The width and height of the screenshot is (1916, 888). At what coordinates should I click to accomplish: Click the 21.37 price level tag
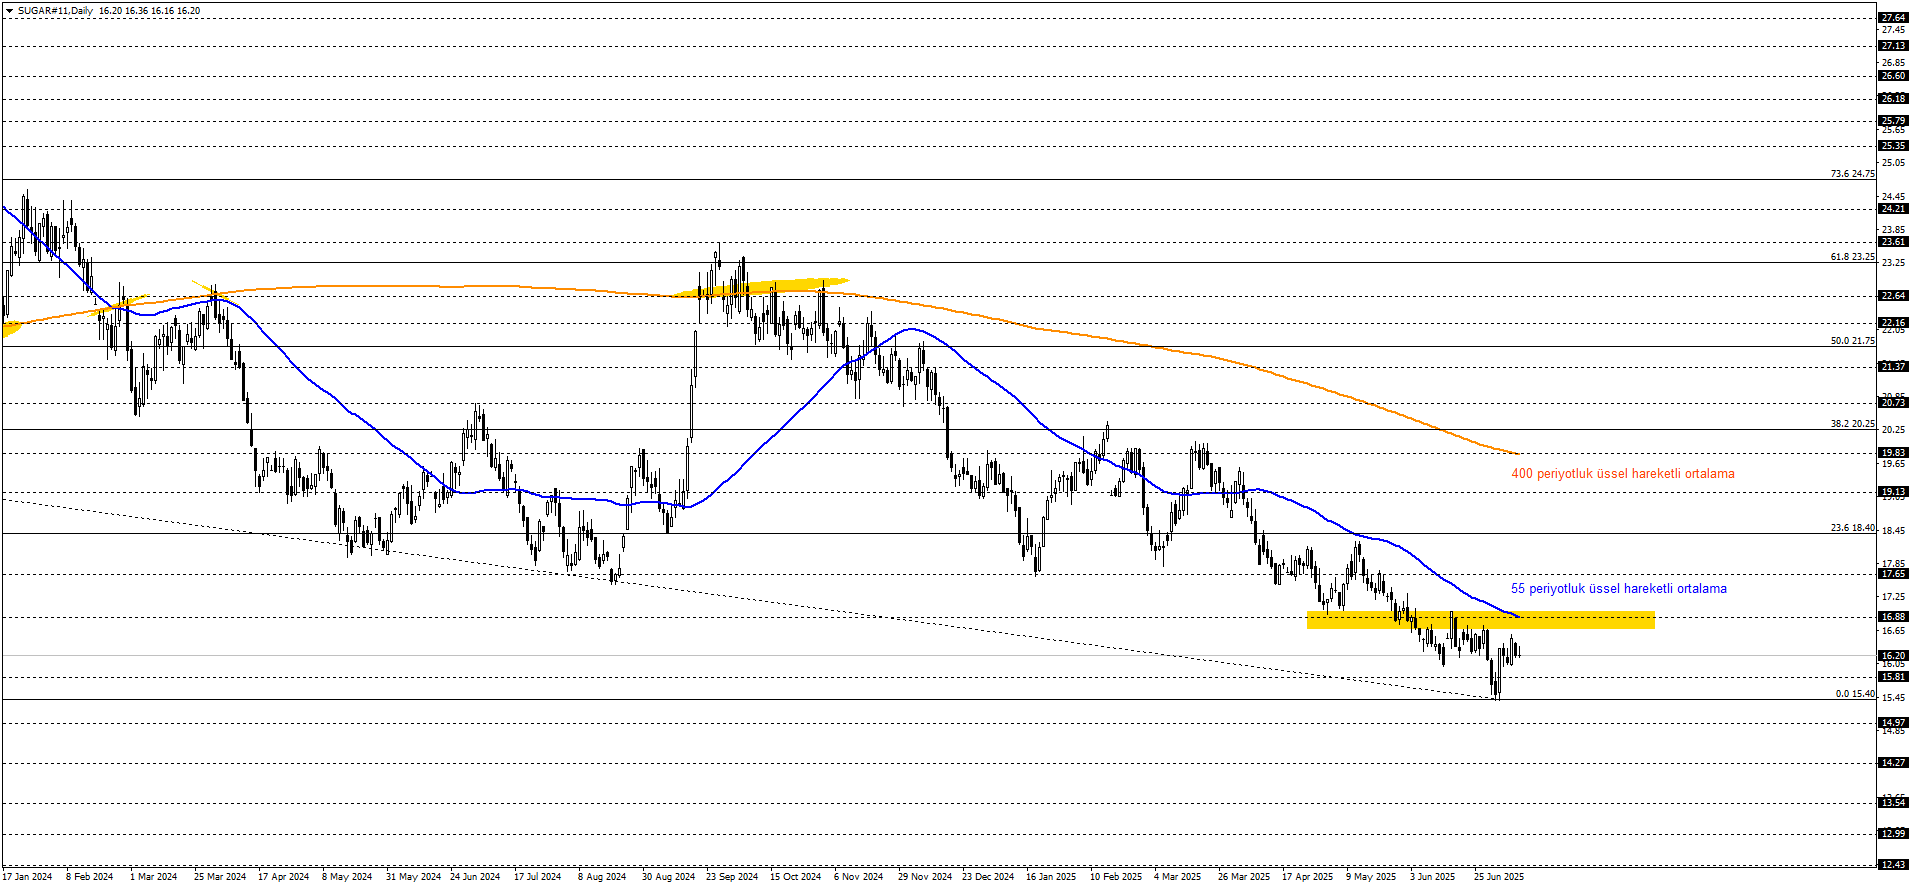[x=1893, y=367]
